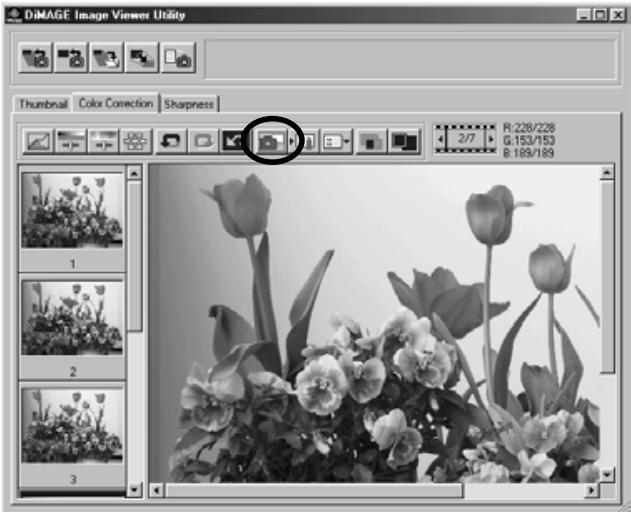Open the tone curve and histogram tool
Screen dimensions: 631x512
click(x=38, y=141)
